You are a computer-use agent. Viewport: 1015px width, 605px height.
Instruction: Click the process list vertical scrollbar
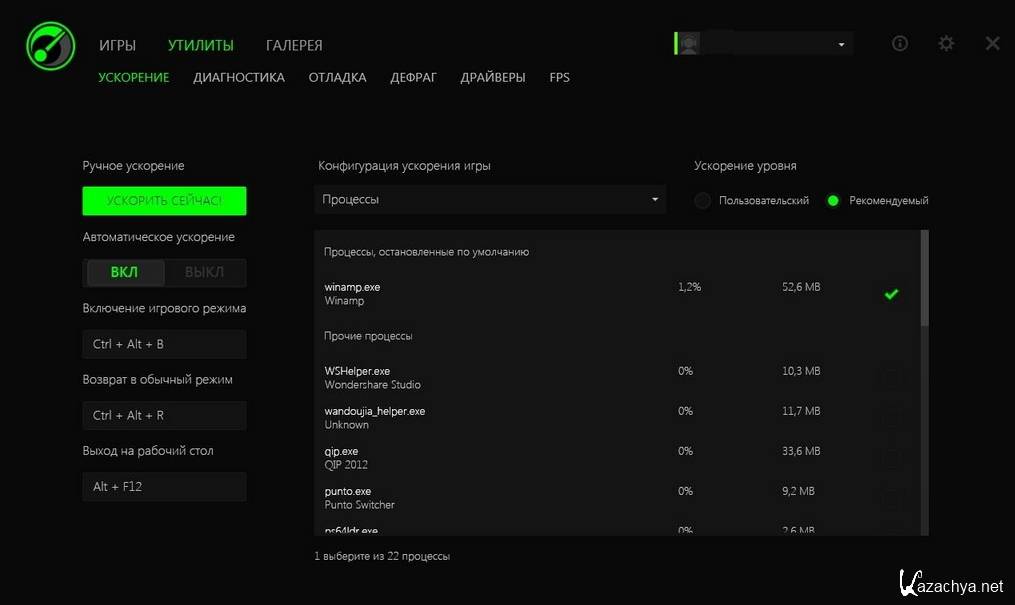[x=924, y=280]
